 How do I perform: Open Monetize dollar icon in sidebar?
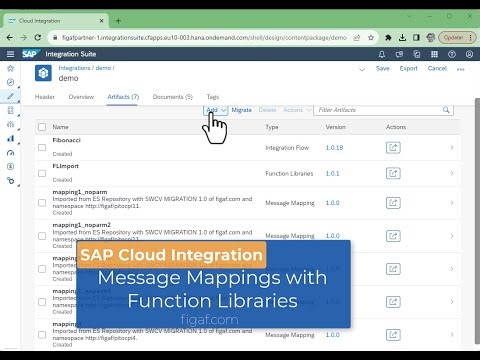coord(11,166)
